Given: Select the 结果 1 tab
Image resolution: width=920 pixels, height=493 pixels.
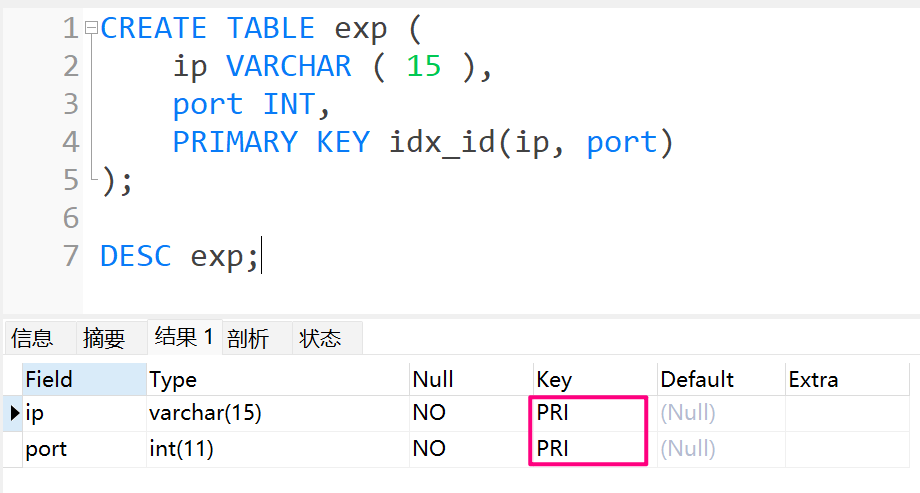Looking at the screenshot, I should 184,338.
